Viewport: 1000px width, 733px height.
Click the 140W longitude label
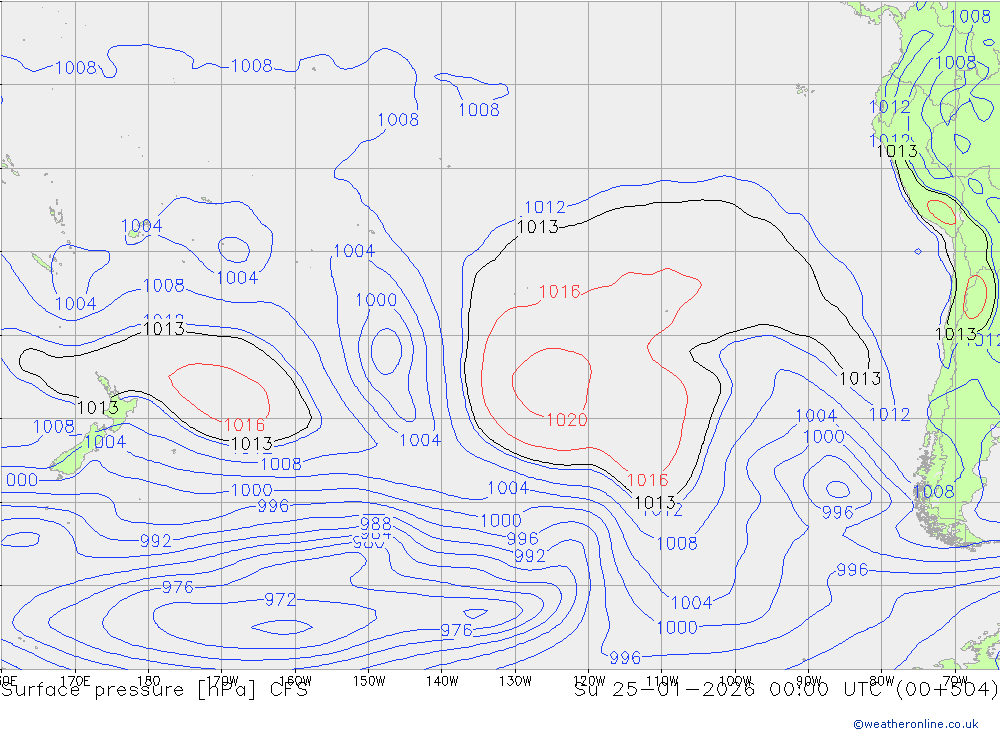[x=442, y=681]
